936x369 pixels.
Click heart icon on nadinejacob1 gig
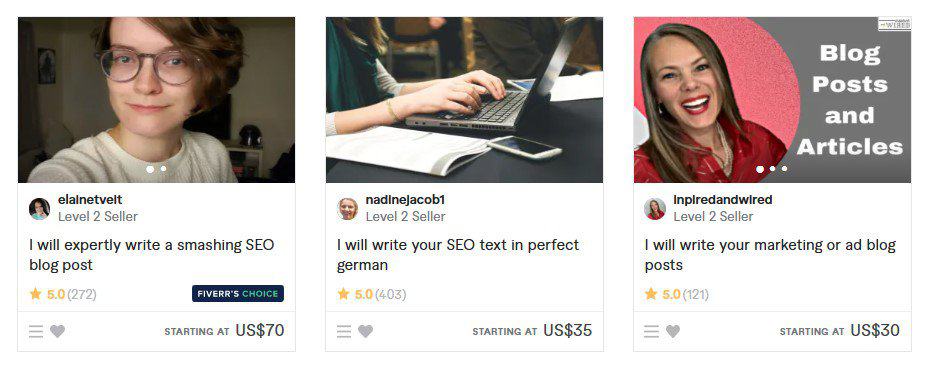coord(365,331)
